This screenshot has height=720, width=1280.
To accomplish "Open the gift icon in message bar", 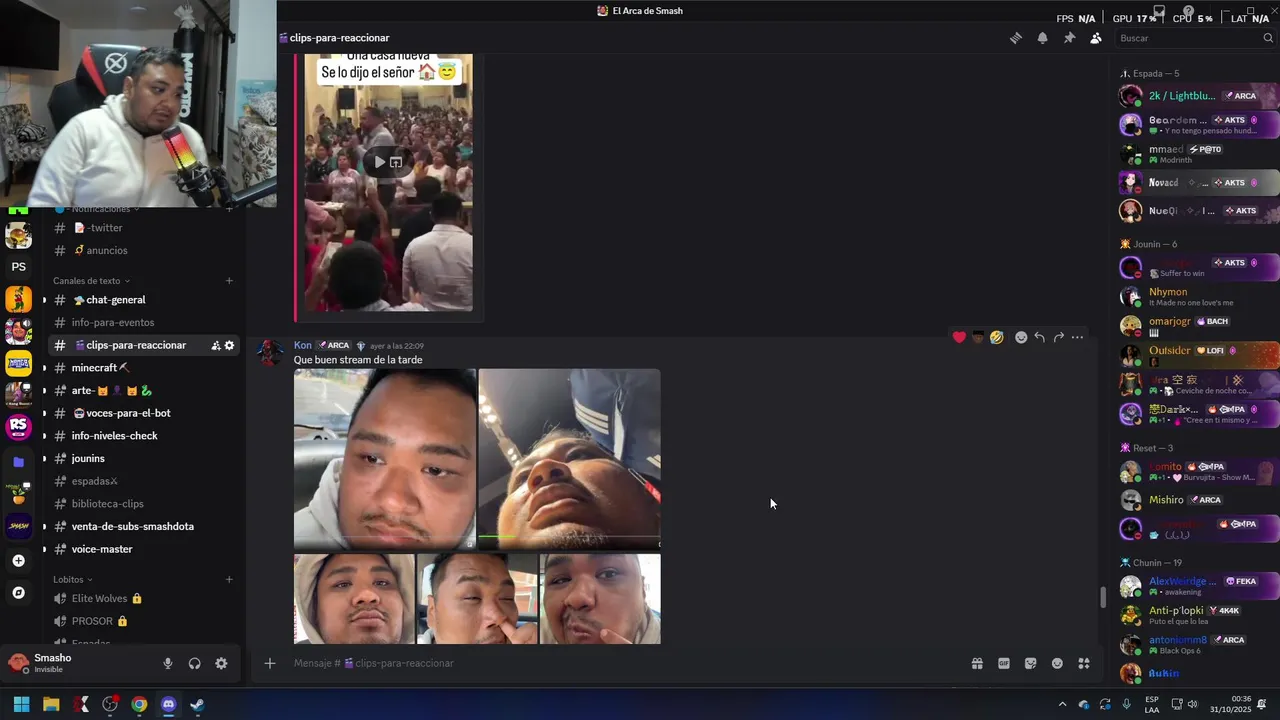I will (x=977, y=663).
